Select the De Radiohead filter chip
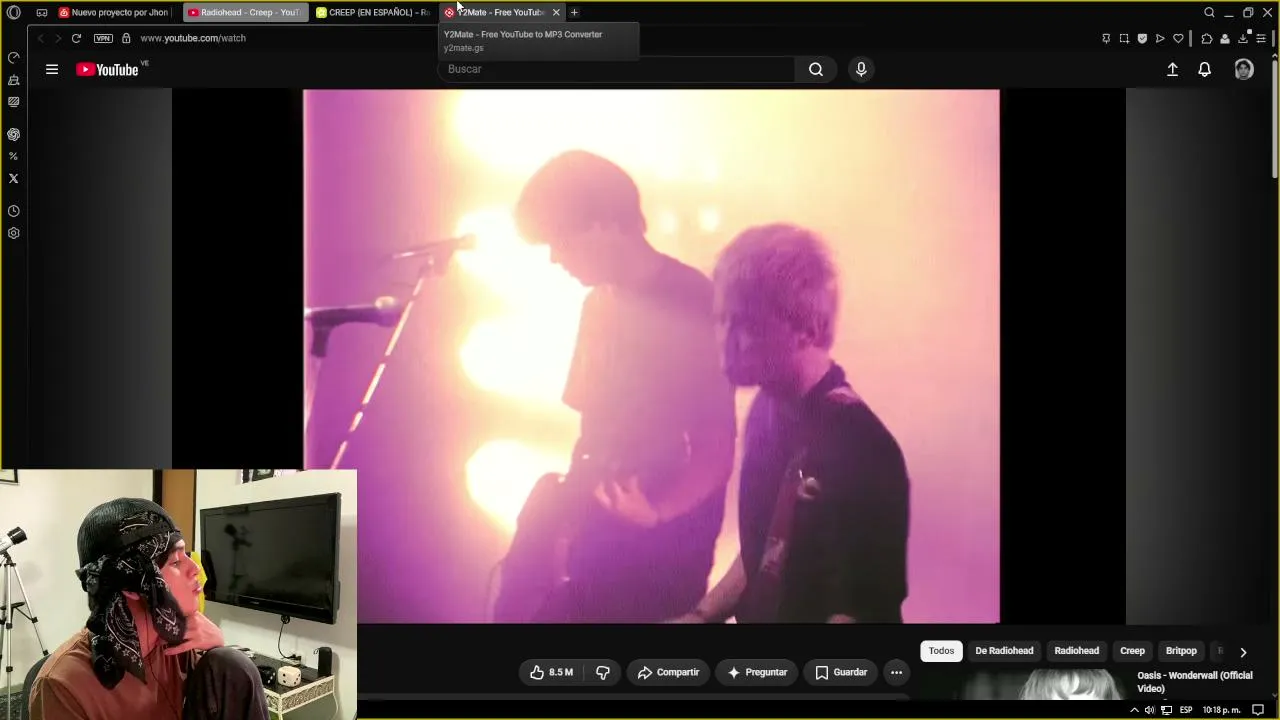Screen dimensions: 1280x720 point(1004,651)
